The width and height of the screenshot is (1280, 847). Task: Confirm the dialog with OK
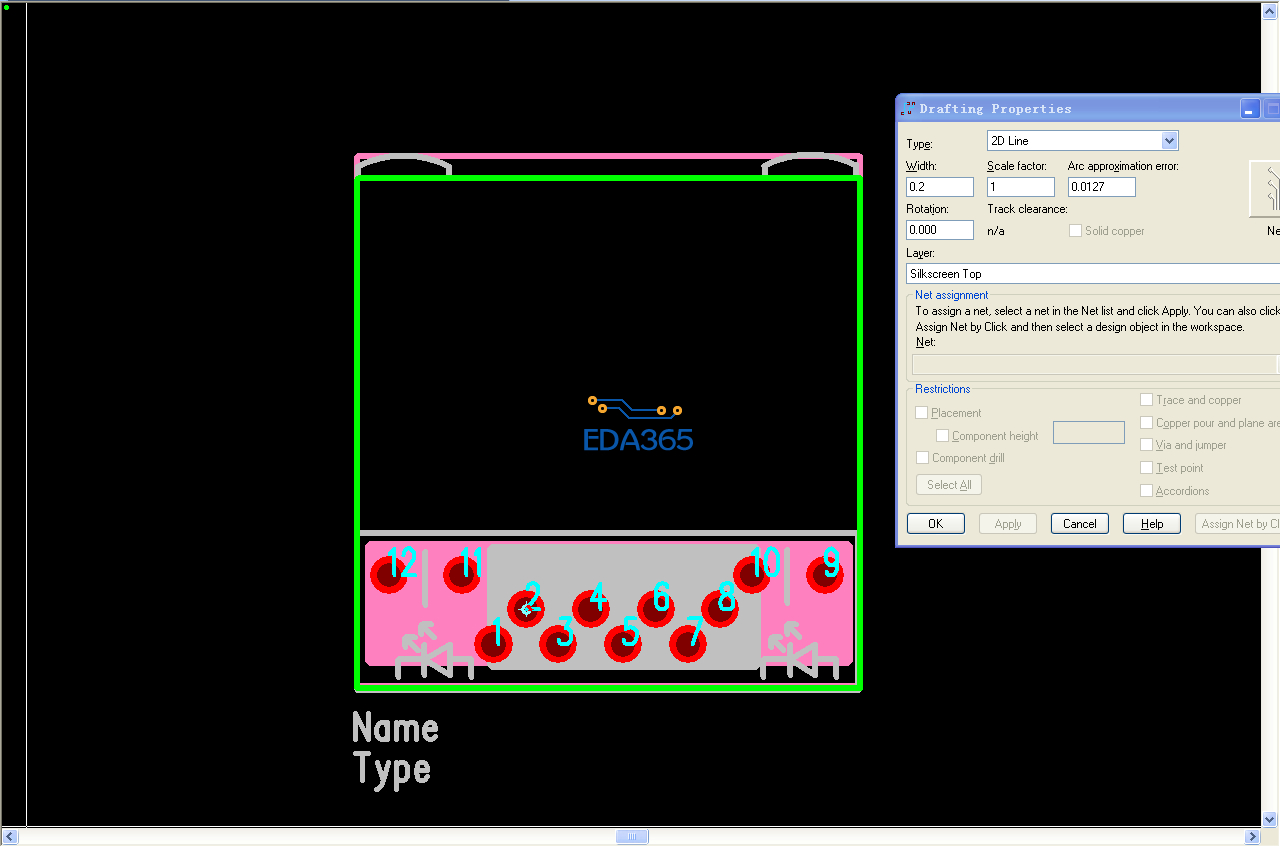936,524
